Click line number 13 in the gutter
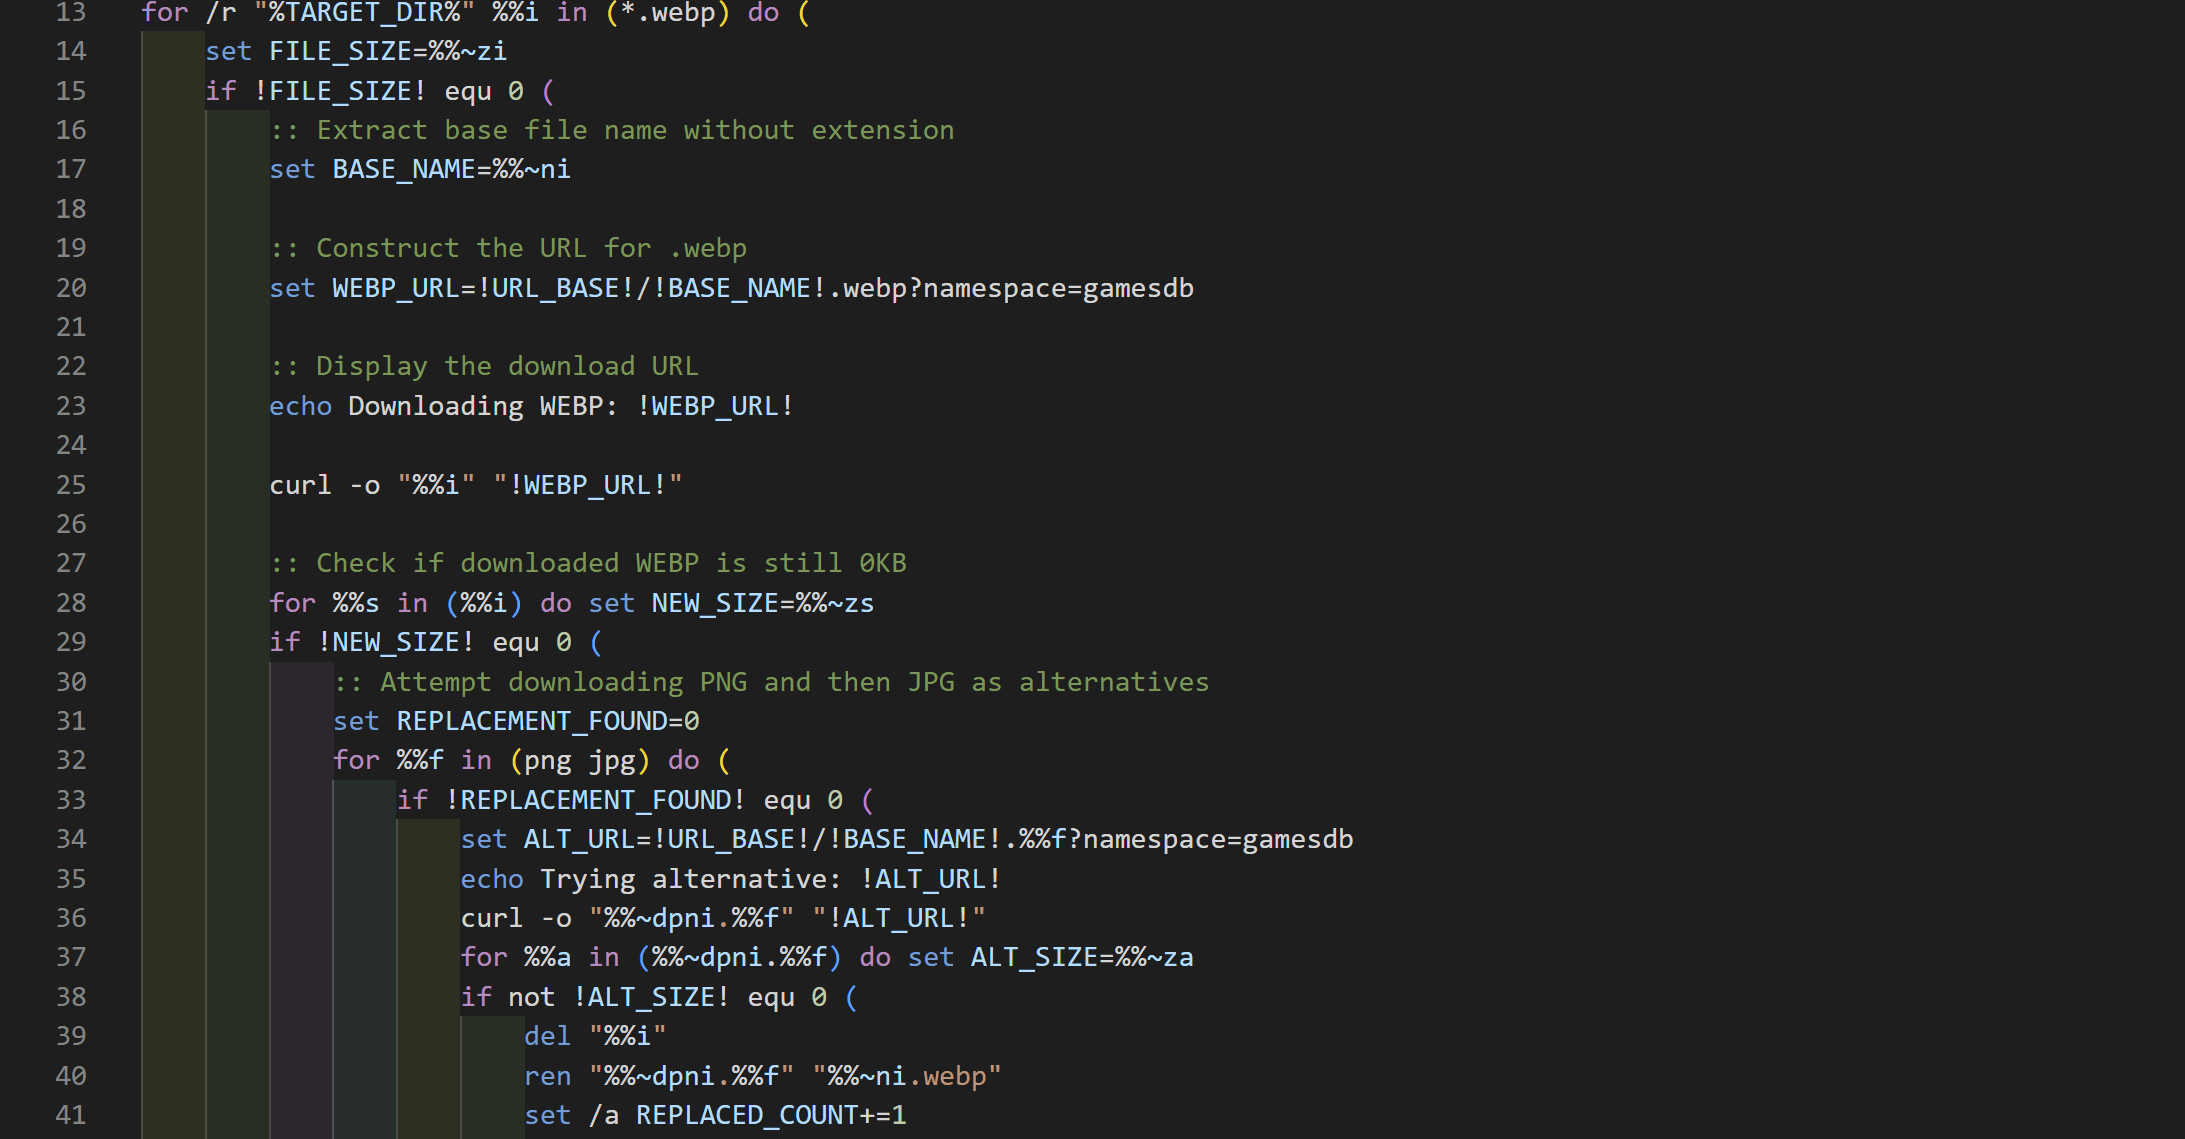The image size is (2185, 1139). coord(70,13)
